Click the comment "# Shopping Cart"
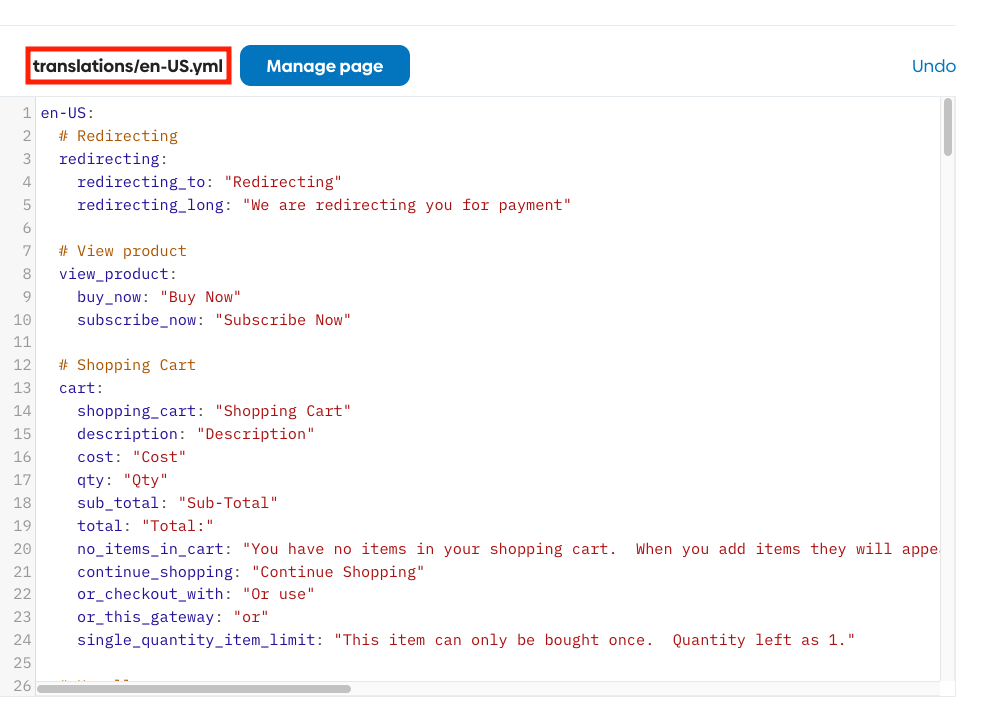 pos(127,365)
